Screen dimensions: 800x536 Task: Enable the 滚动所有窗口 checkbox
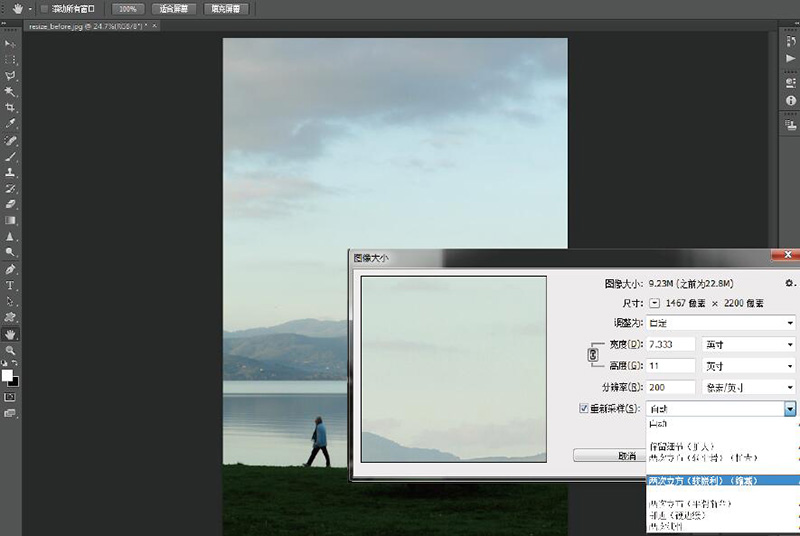tap(44, 9)
